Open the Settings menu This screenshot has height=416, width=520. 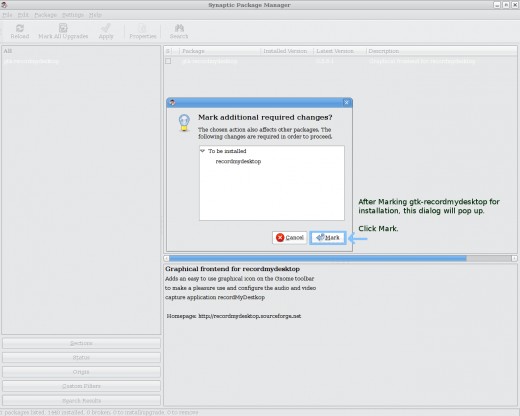pyautogui.click(x=73, y=15)
